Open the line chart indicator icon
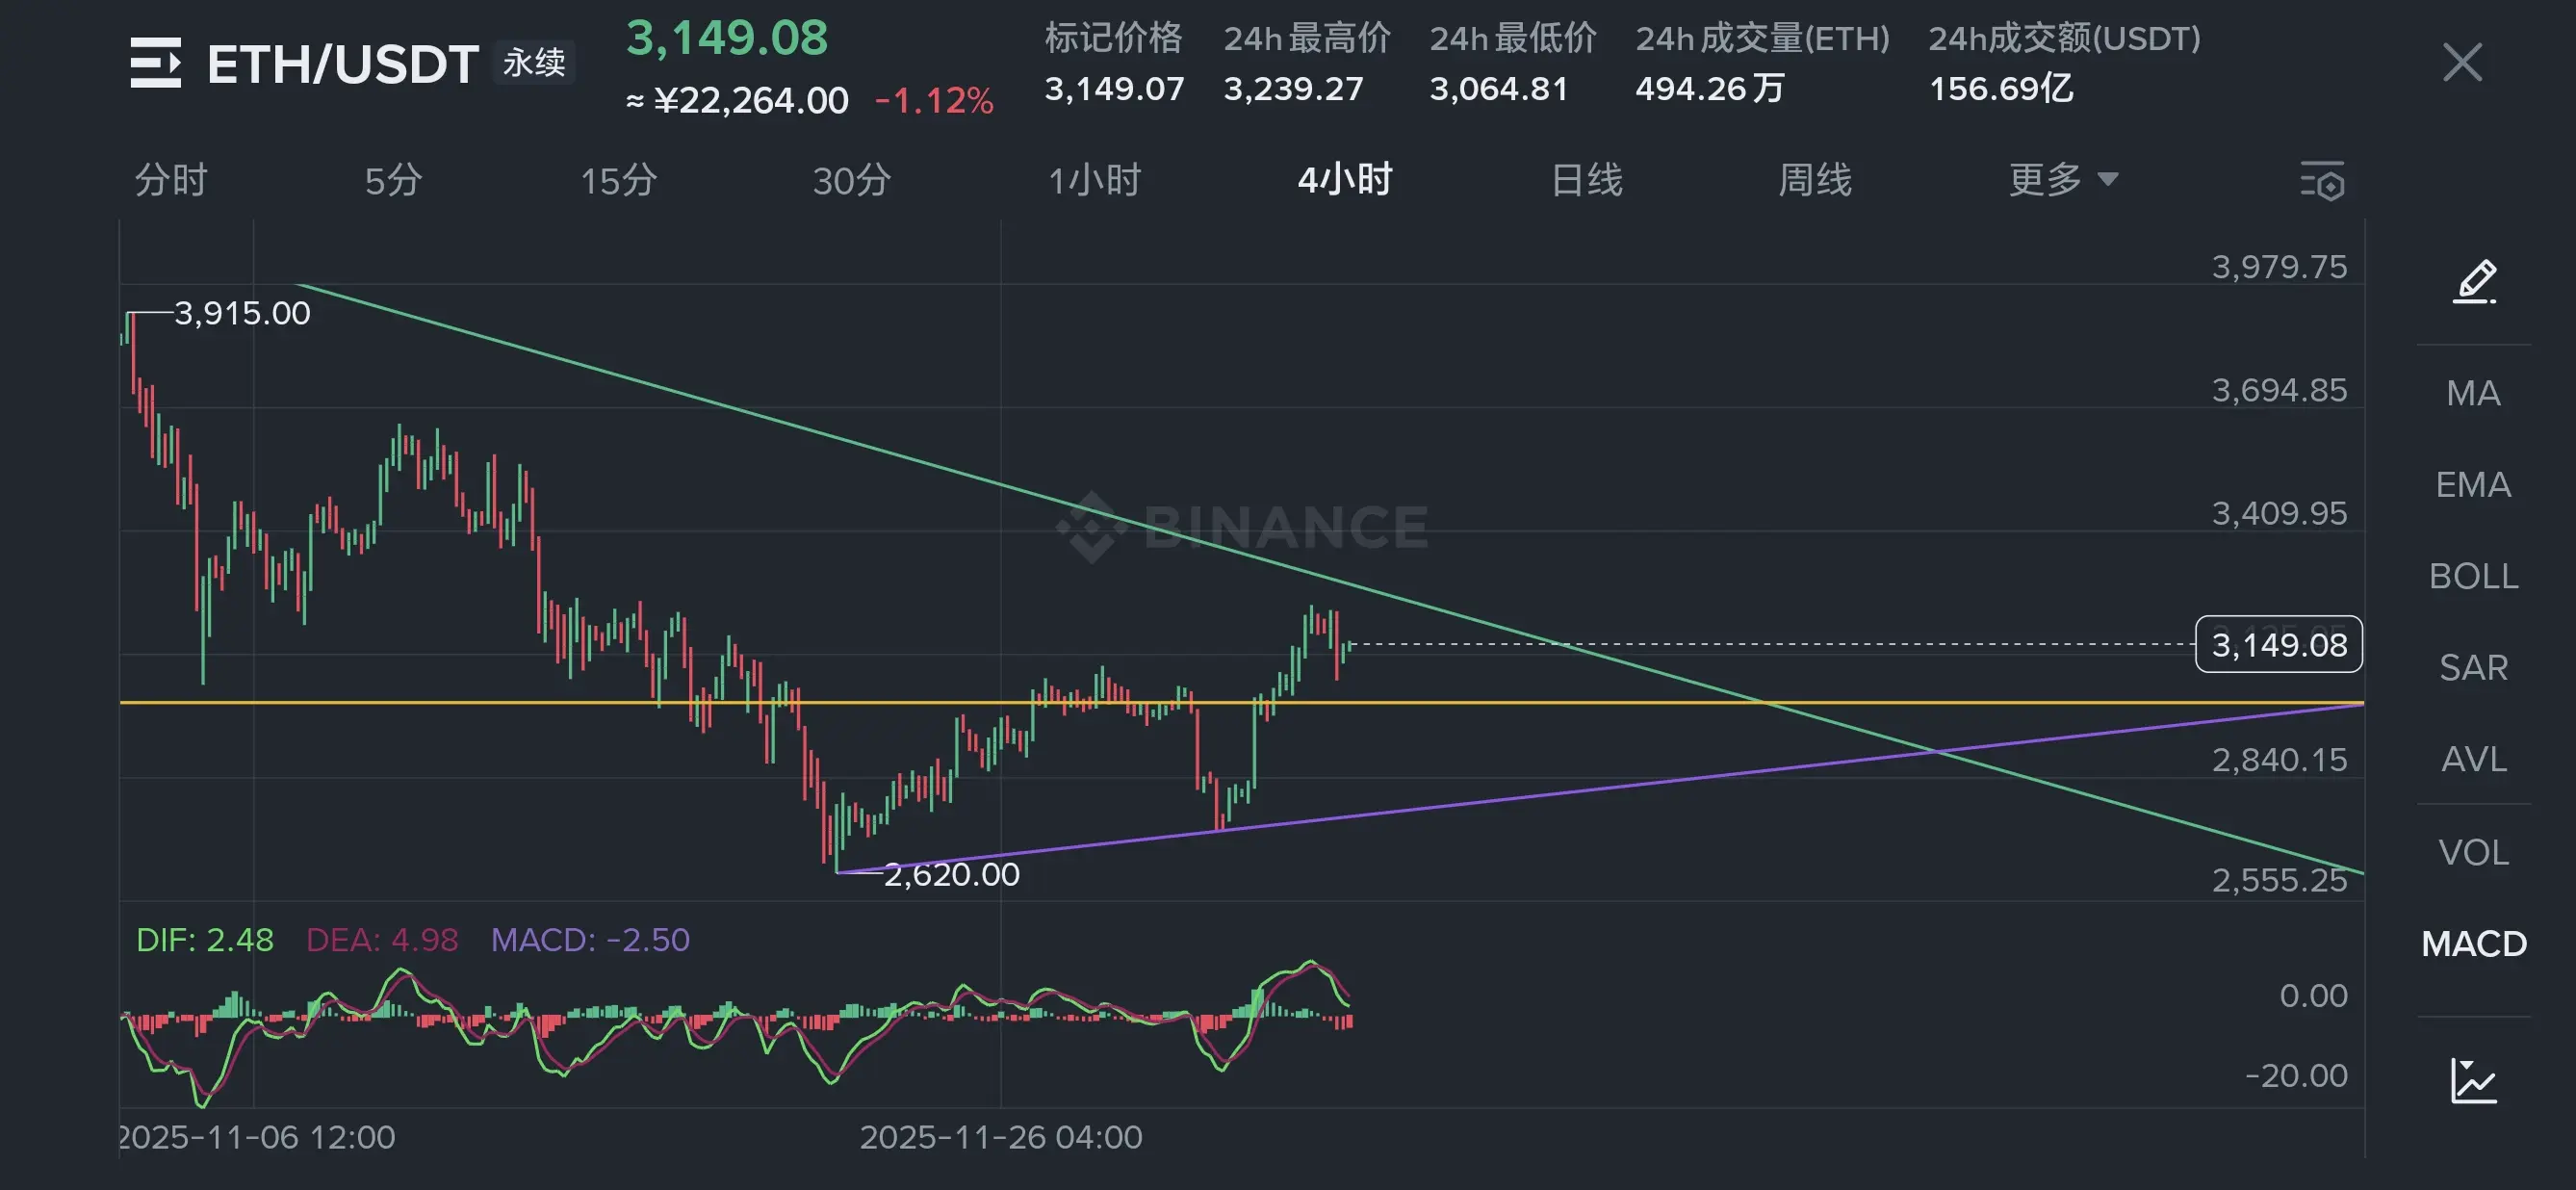This screenshot has height=1190, width=2576. 2474,1081
